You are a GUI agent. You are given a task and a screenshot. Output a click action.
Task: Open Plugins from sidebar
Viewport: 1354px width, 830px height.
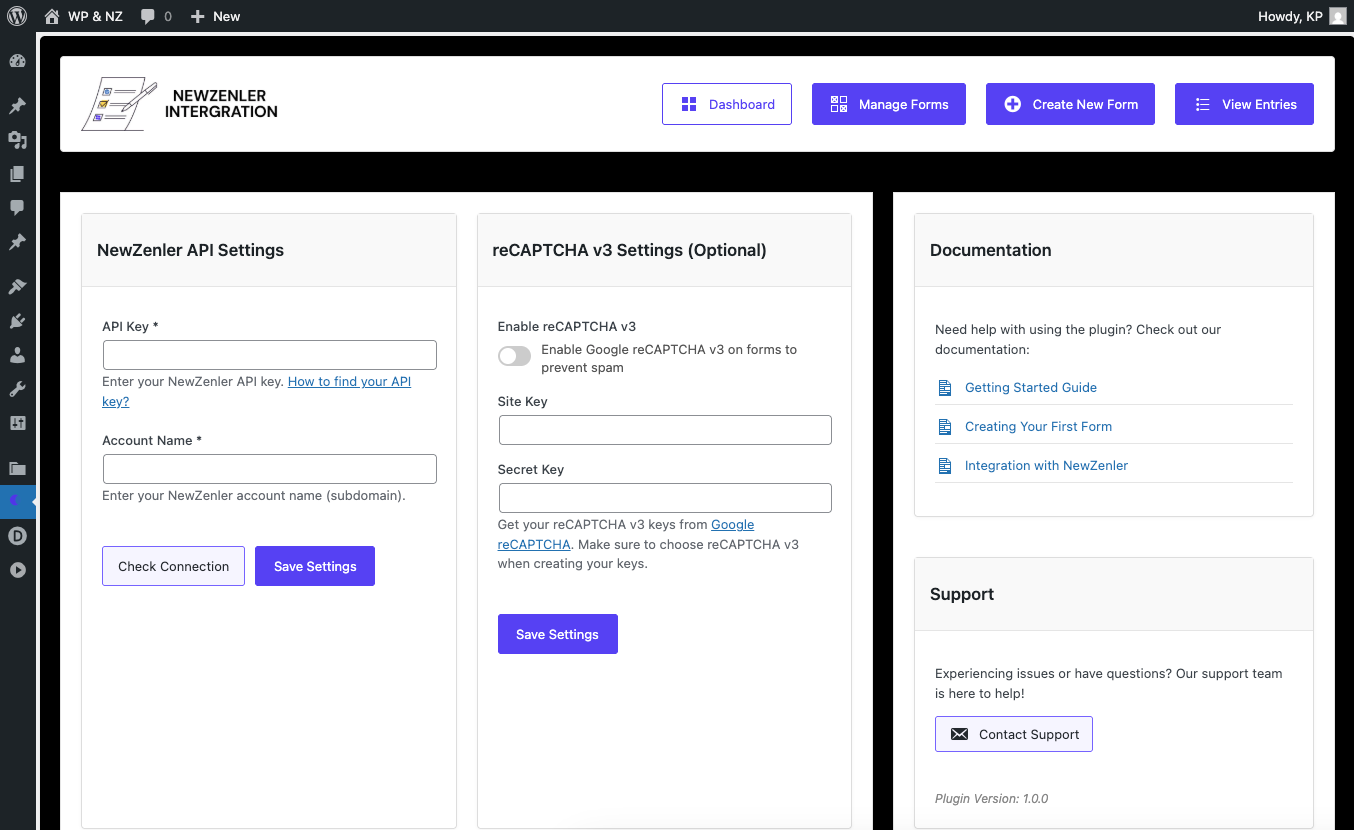pyautogui.click(x=17, y=321)
